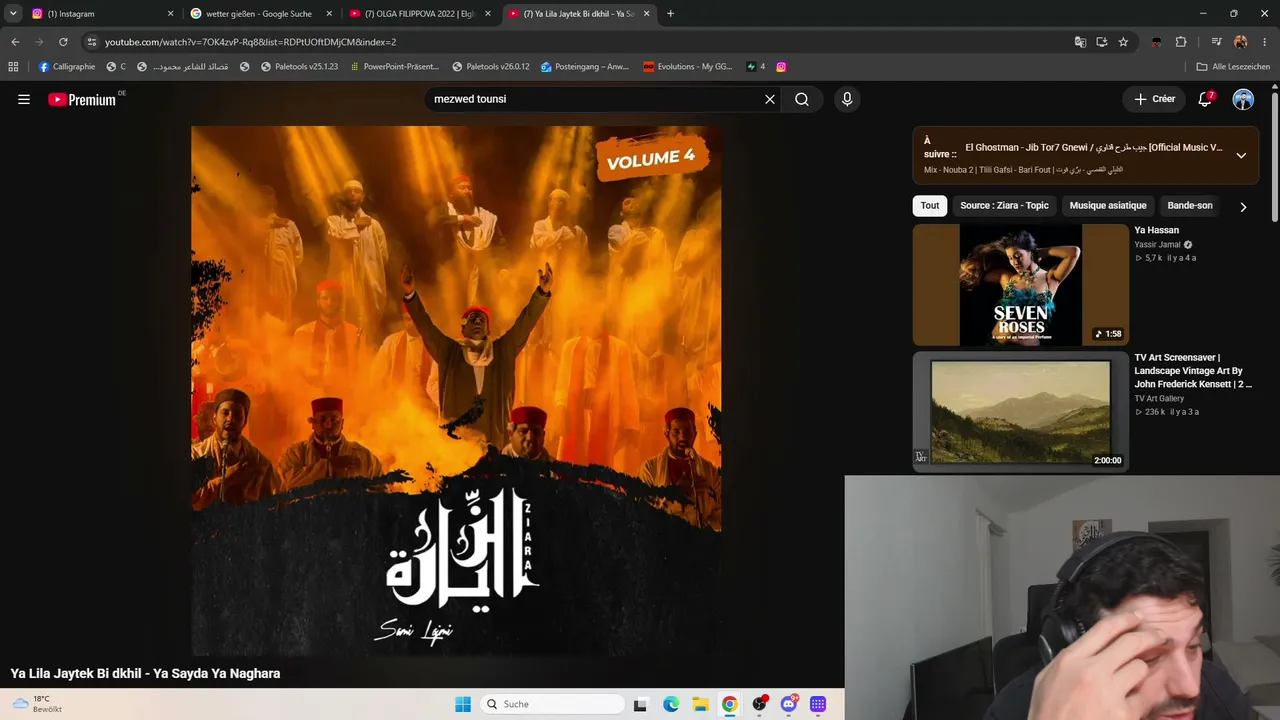Click the Ziara Volume 4 video player
1280x720 pixels.
[456, 390]
